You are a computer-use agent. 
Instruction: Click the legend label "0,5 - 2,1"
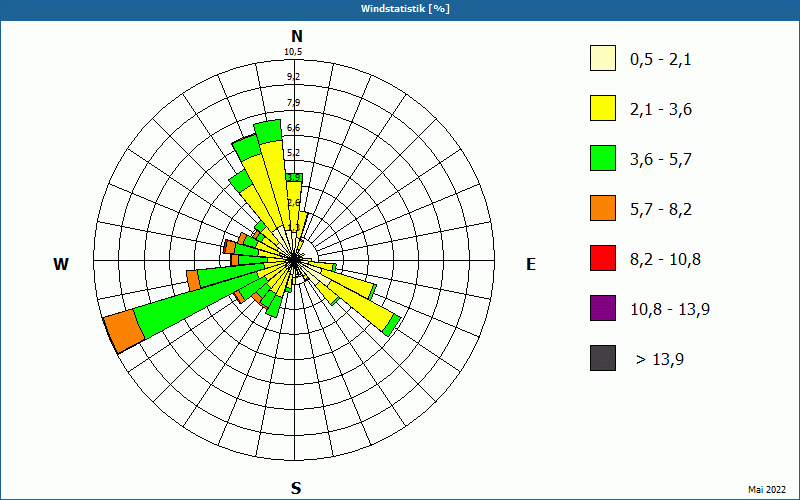[661, 60]
